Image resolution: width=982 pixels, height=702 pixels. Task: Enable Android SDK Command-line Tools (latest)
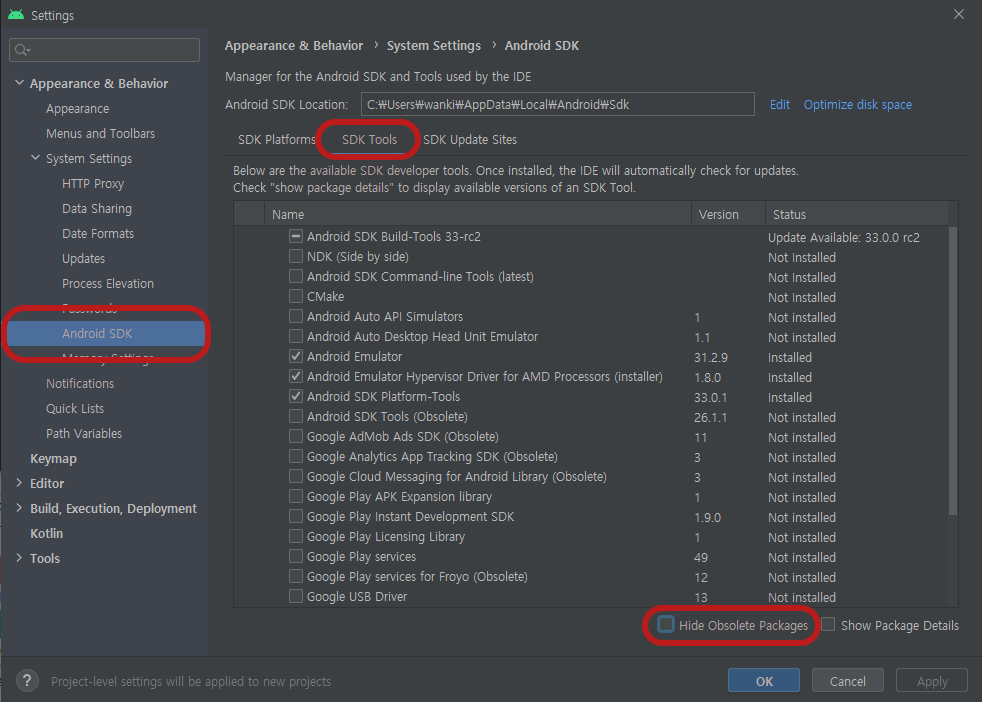coord(296,276)
